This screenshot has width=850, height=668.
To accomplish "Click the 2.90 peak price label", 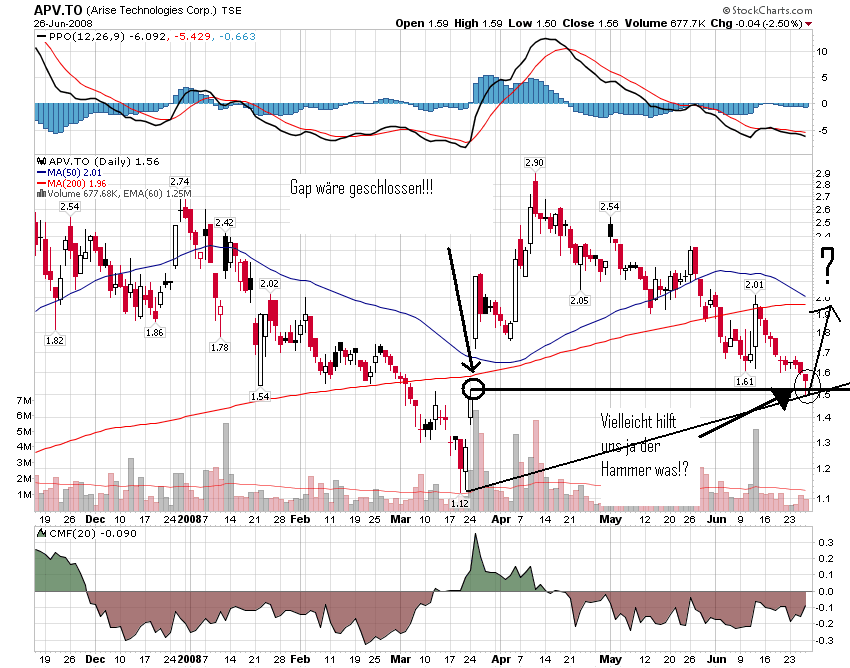I will (x=535, y=163).
